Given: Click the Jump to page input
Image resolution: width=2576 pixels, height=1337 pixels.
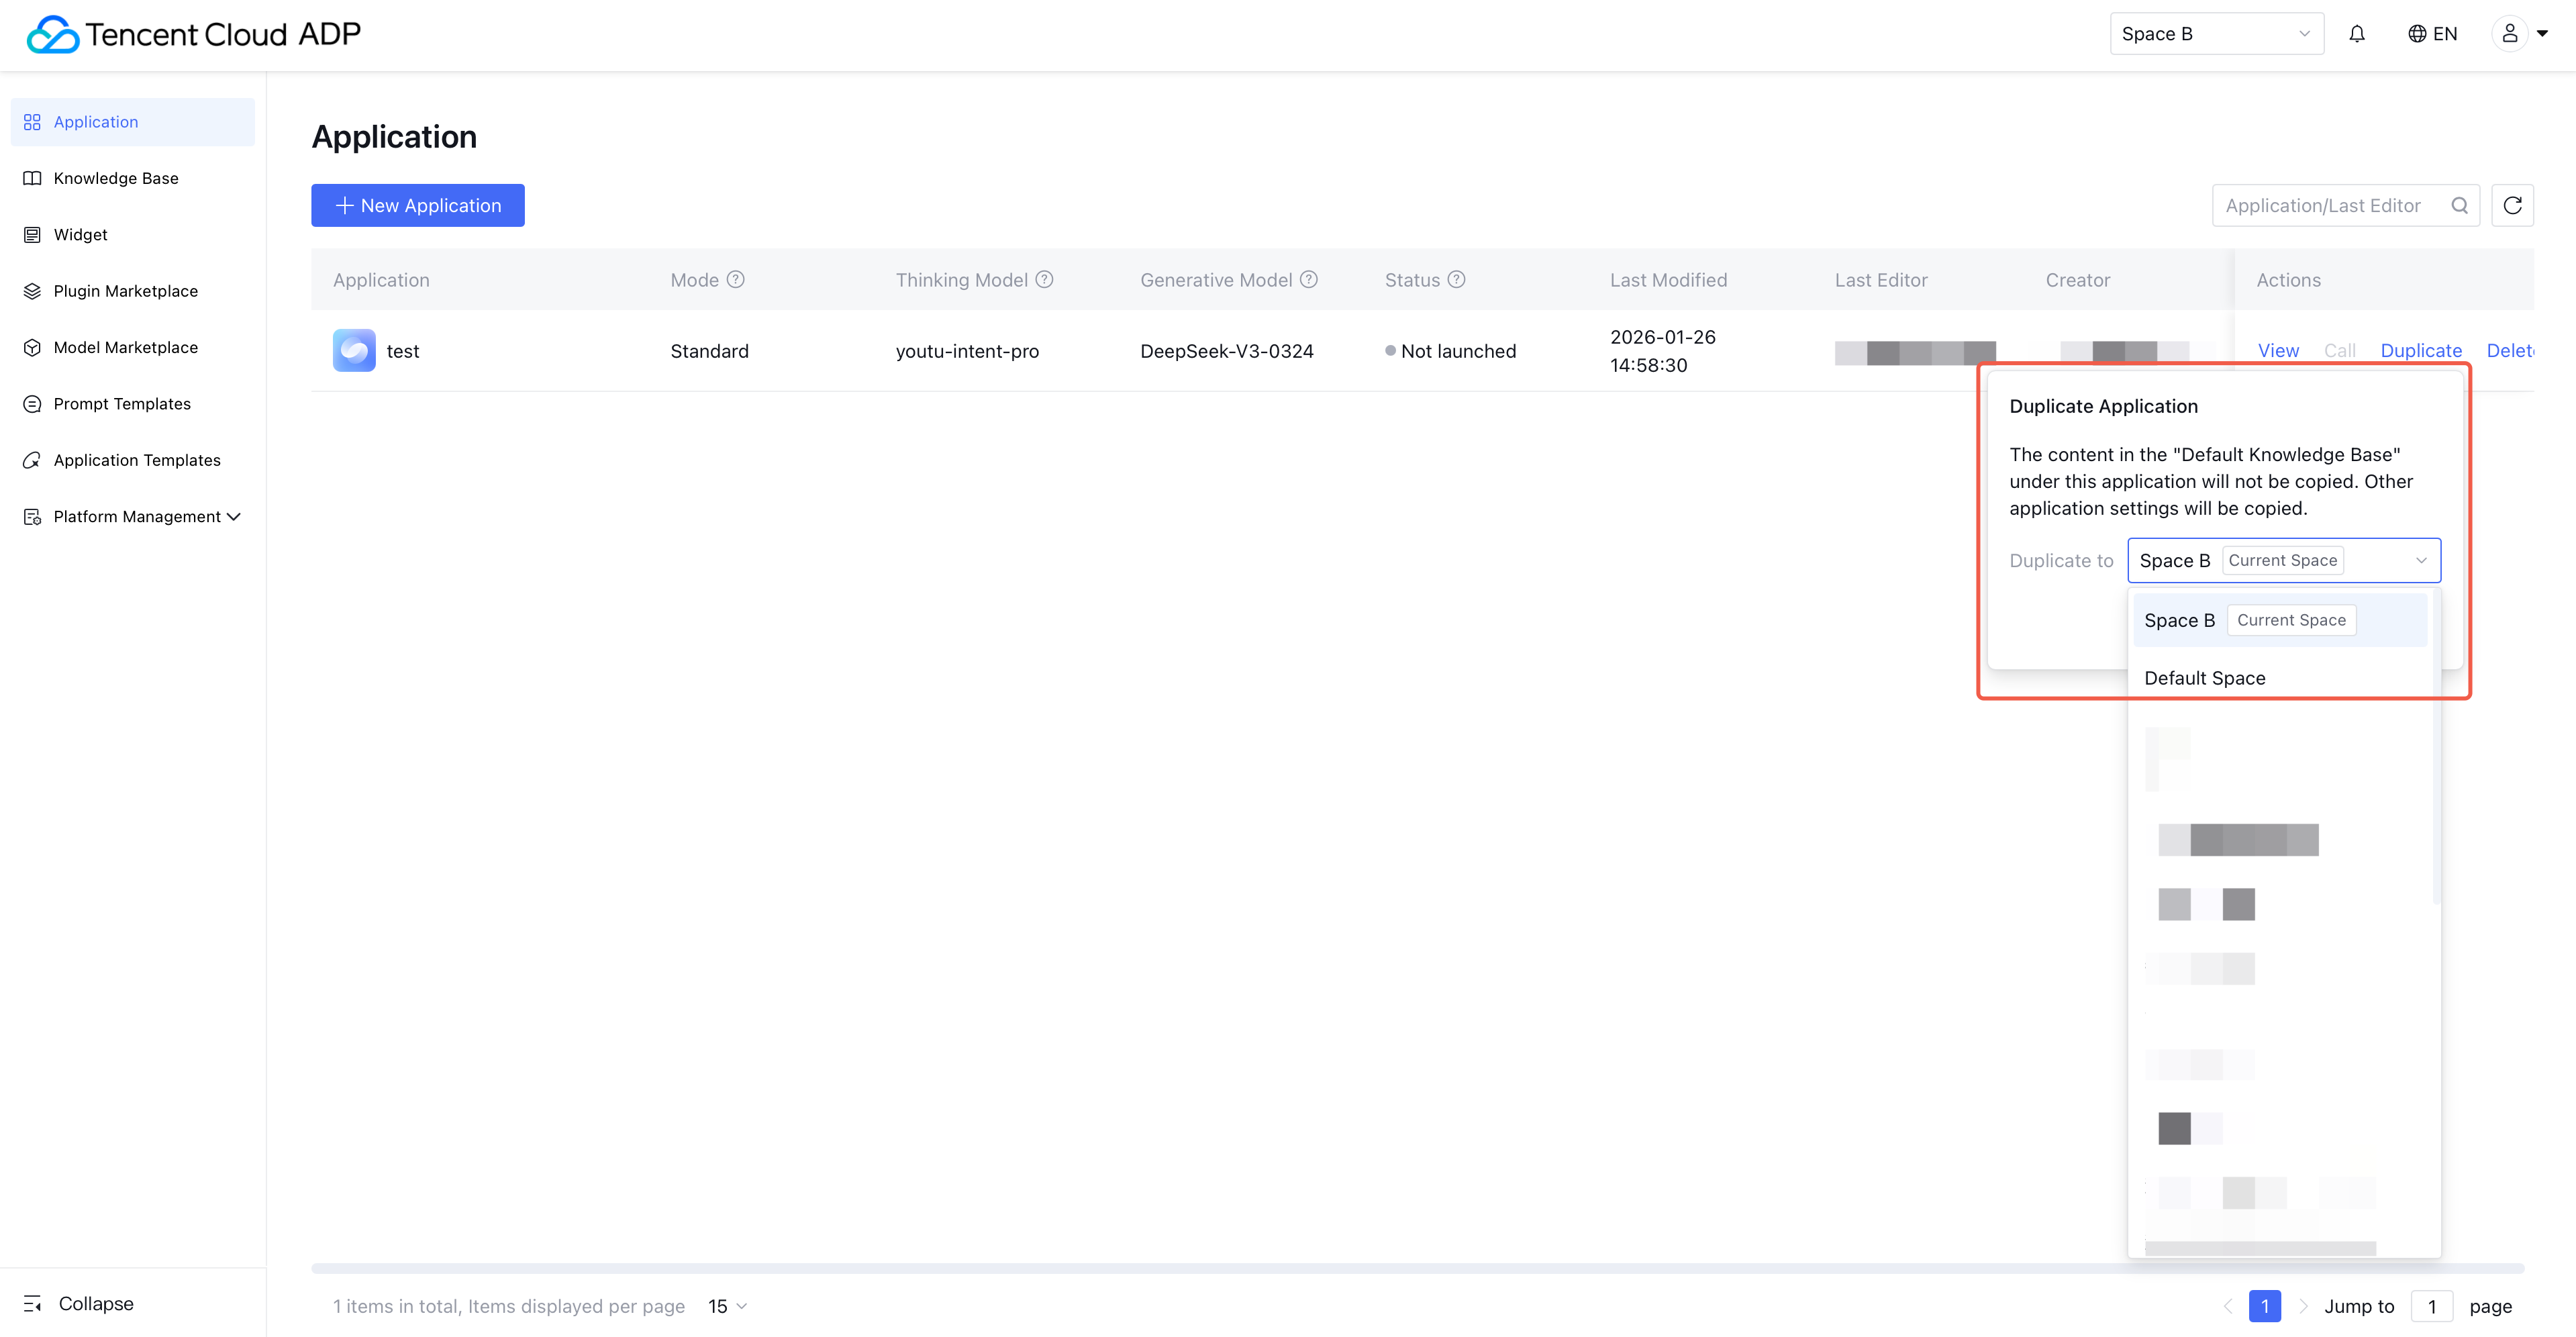Looking at the screenshot, I should click(x=2431, y=1306).
